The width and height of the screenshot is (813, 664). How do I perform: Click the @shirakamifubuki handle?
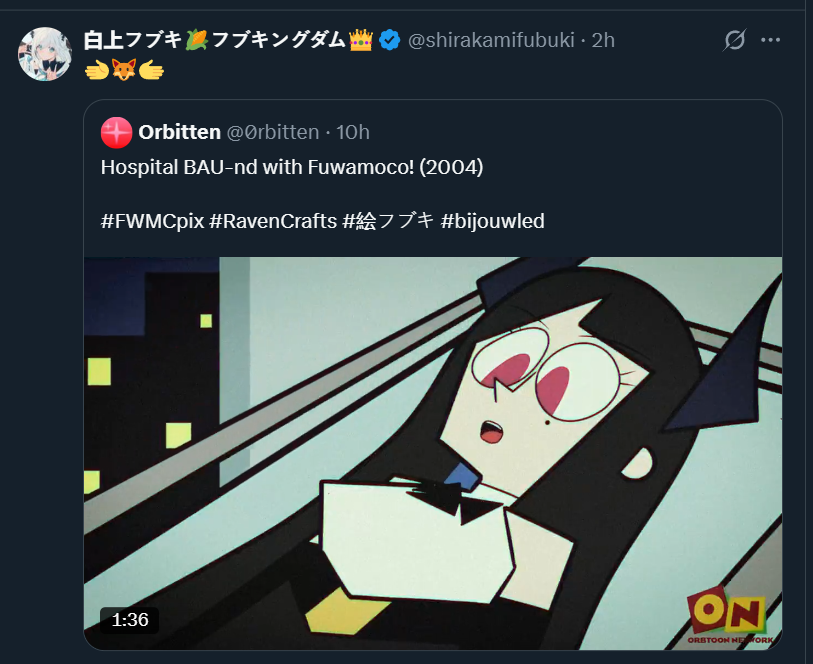tap(491, 40)
